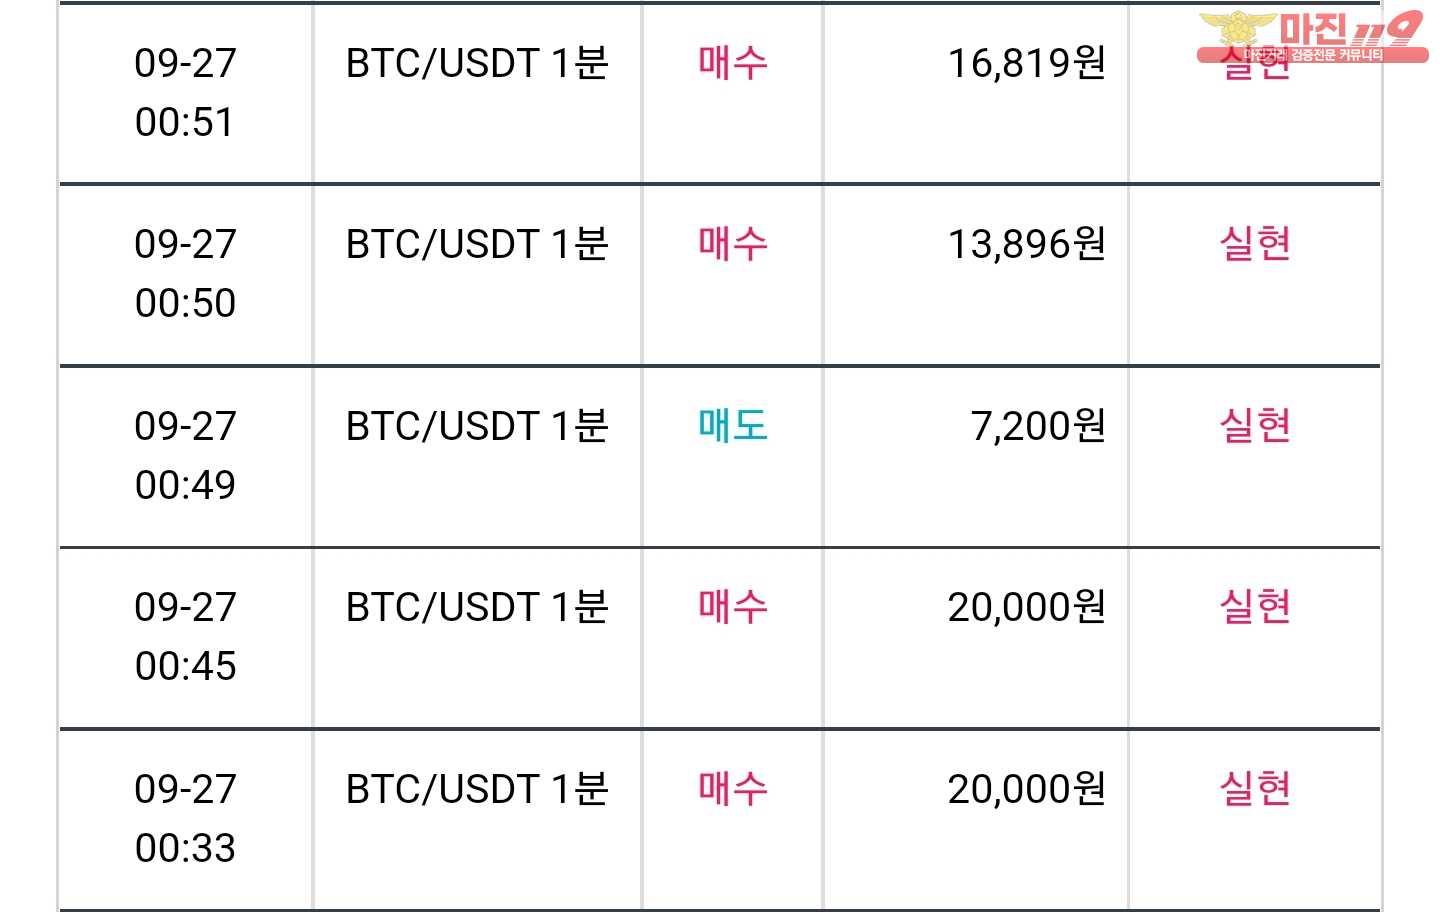Viewport: 1440px width, 912px height.
Task: Click the 마진119 watermark logo
Action: [x=1312, y=37]
